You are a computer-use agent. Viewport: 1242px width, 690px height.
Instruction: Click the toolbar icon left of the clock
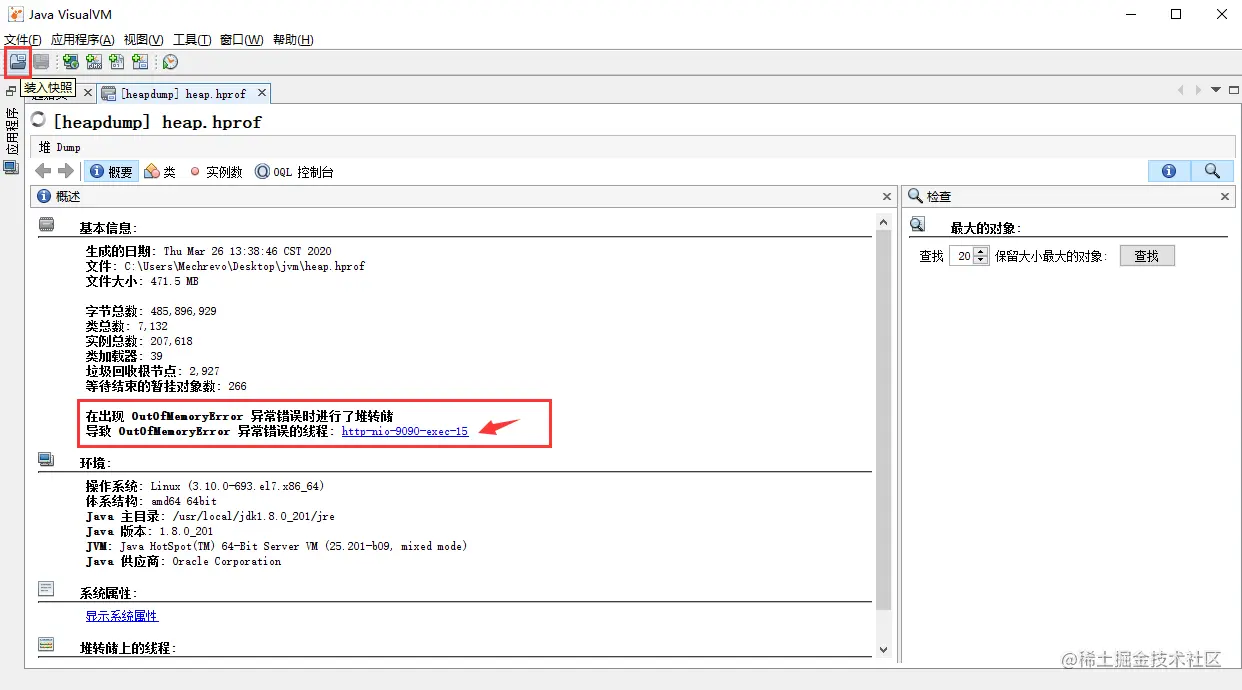point(140,62)
